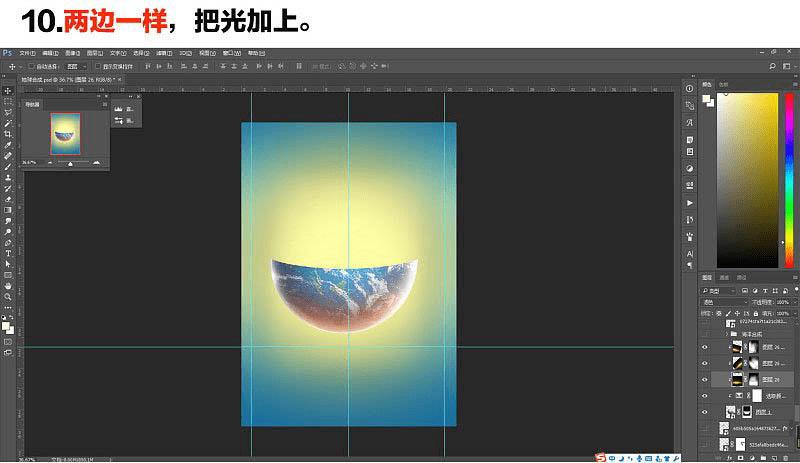Switch to the 色板 swatches tab

point(723,84)
